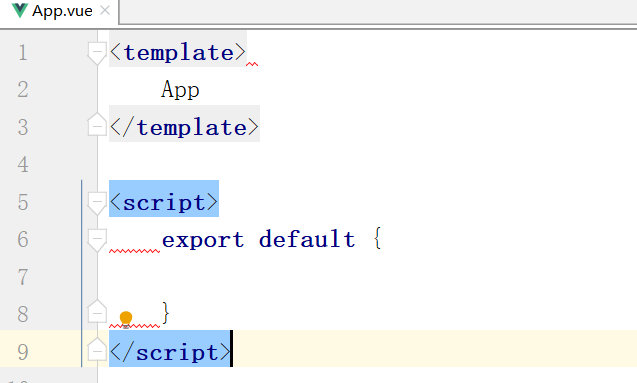
Task: Click line number 1 in gutter
Action: coord(23,53)
